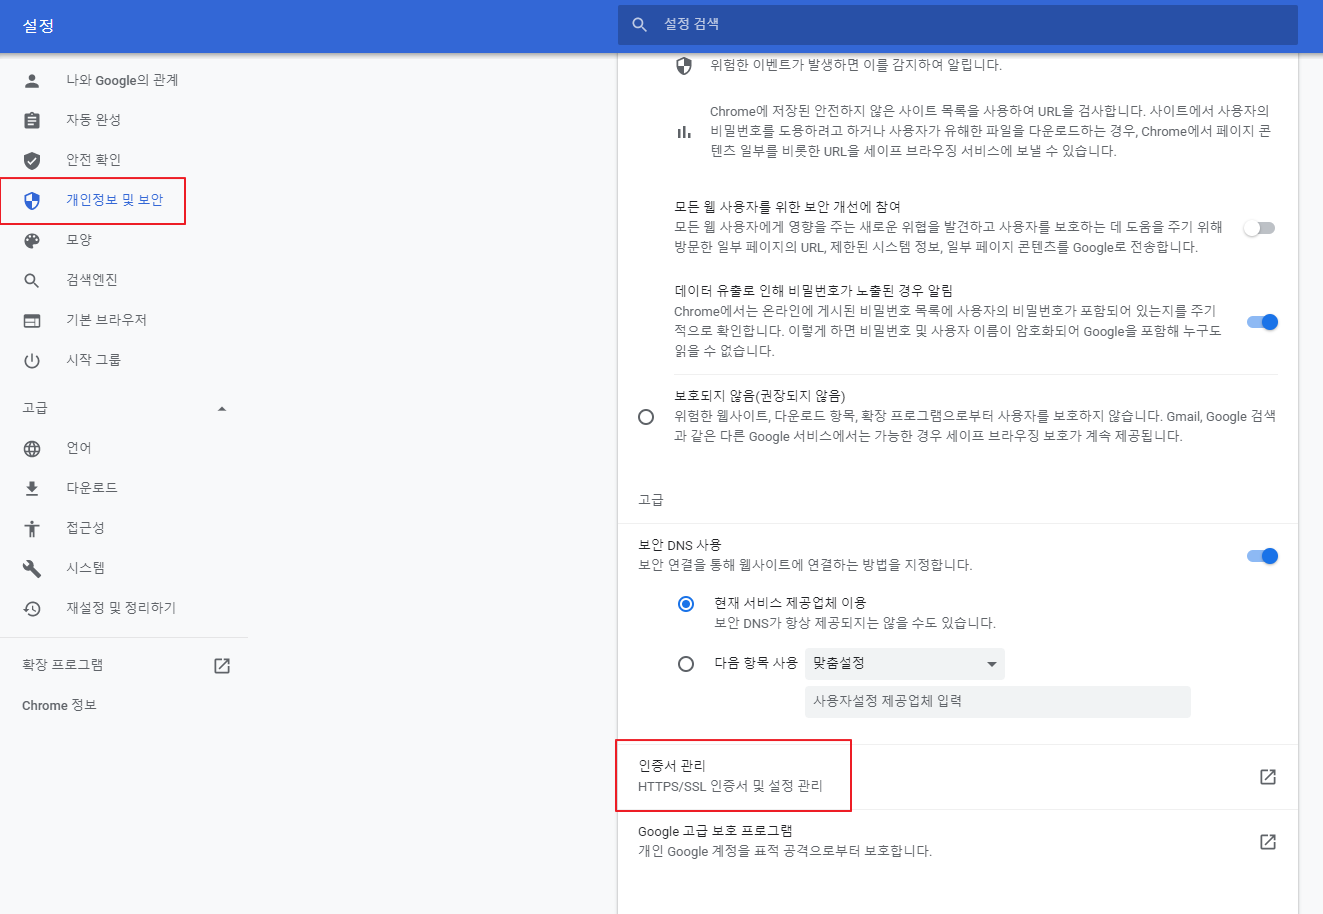Turn off the 비밀번호 노출 알림 toggle
This screenshot has width=1323, height=914.
[1262, 322]
